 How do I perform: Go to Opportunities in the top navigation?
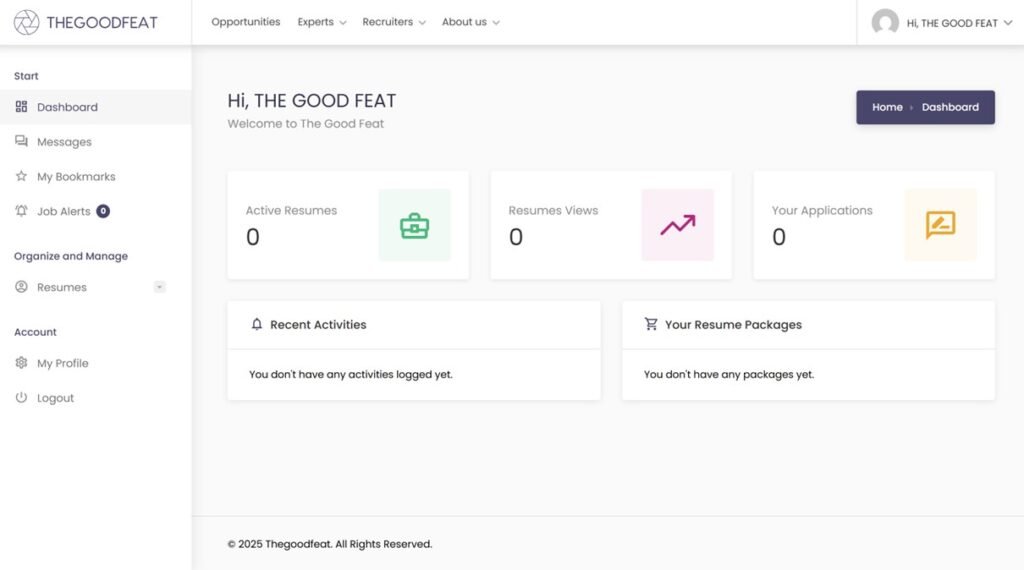point(246,22)
